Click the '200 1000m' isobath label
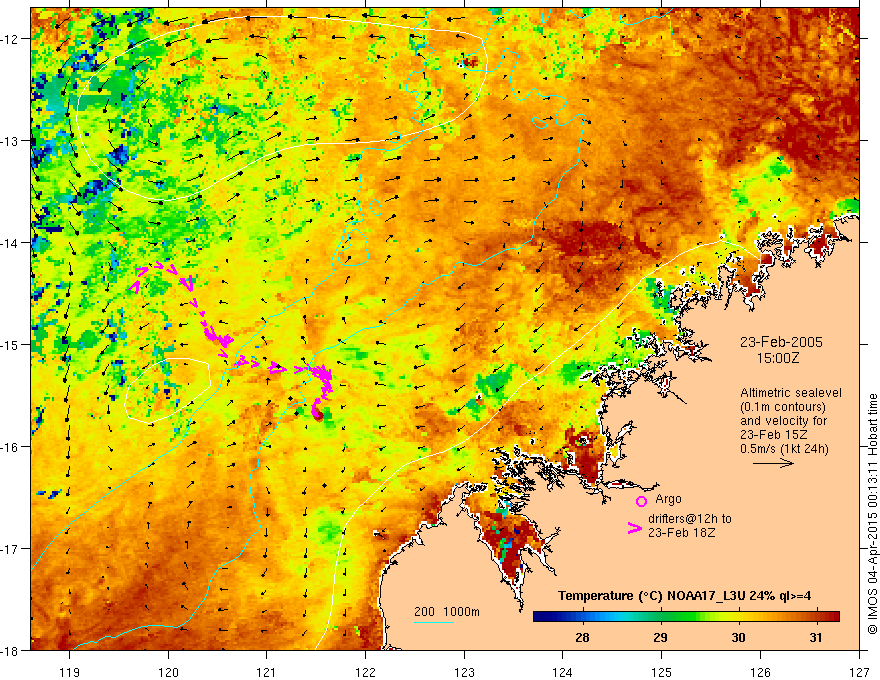Screen dimensions: 880x680 point(447,612)
